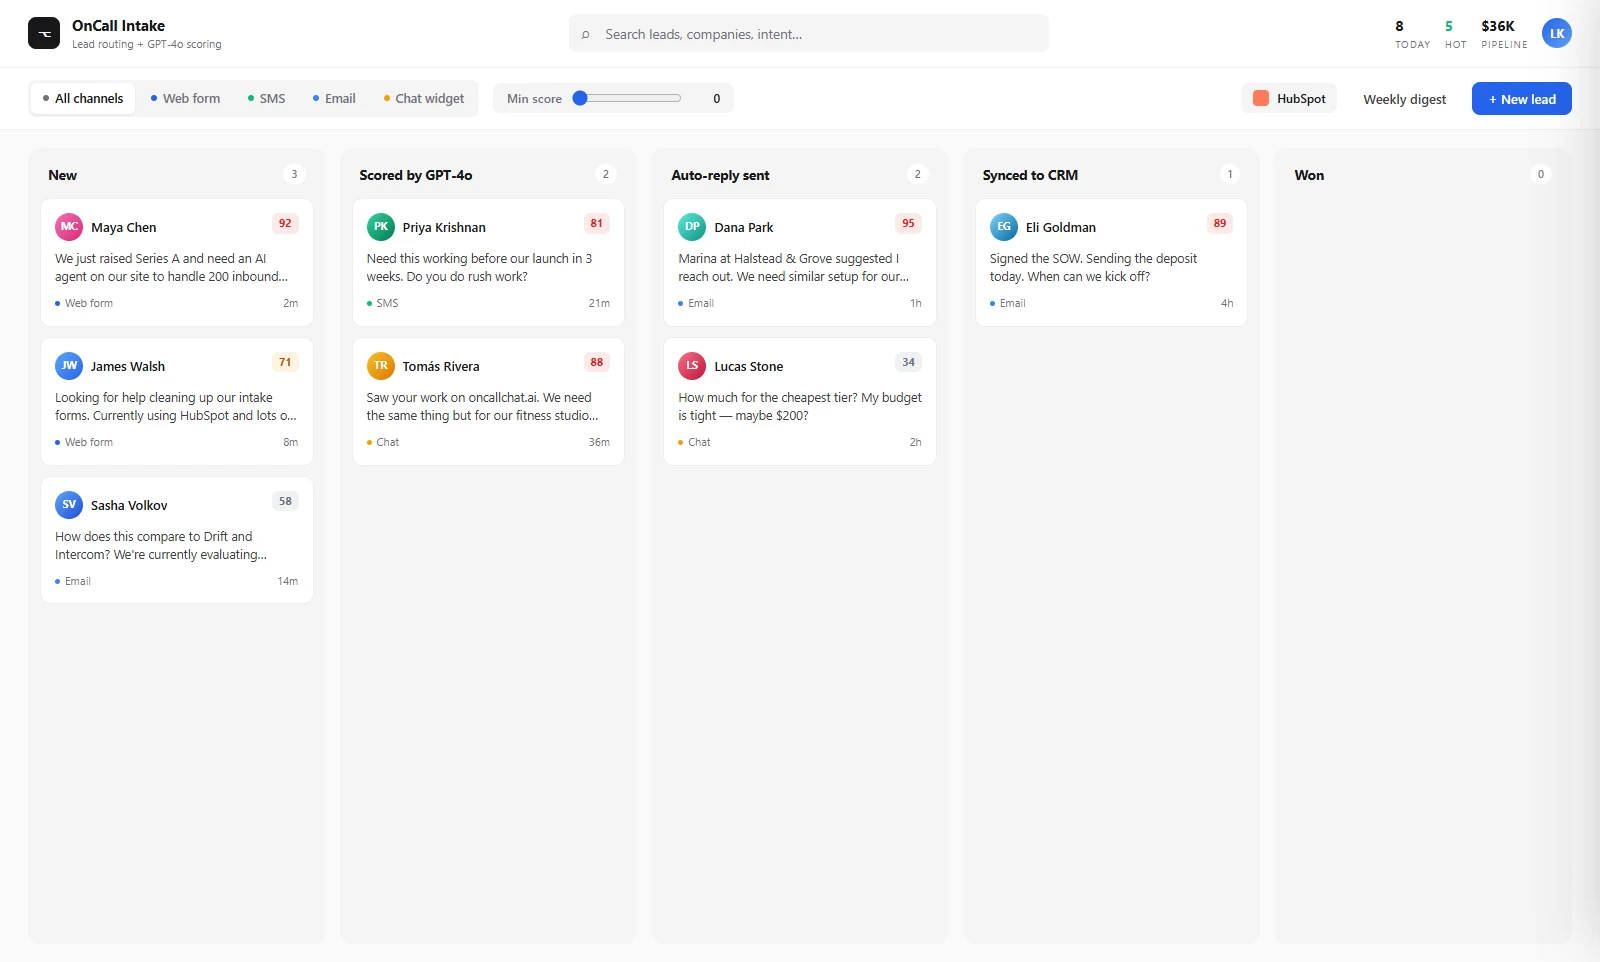Click the Won column header

click(x=1309, y=175)
